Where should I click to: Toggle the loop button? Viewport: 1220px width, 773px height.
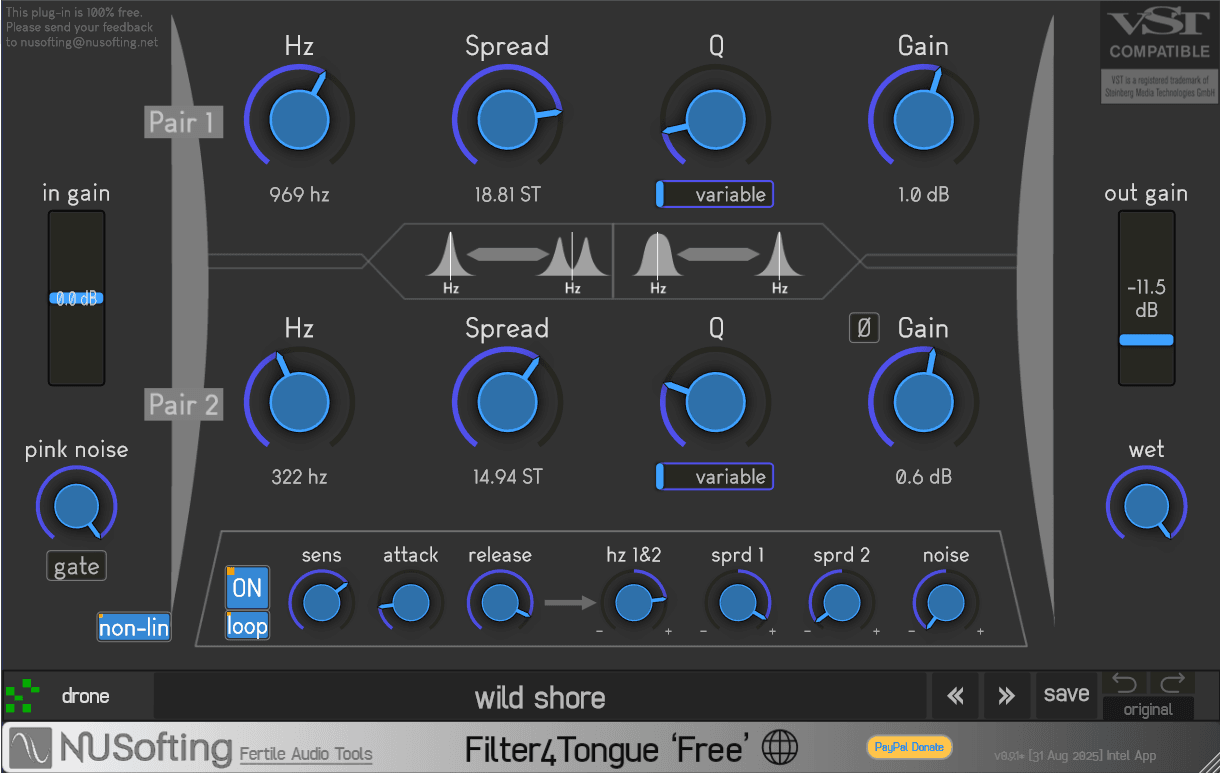[x=246, y=625]
